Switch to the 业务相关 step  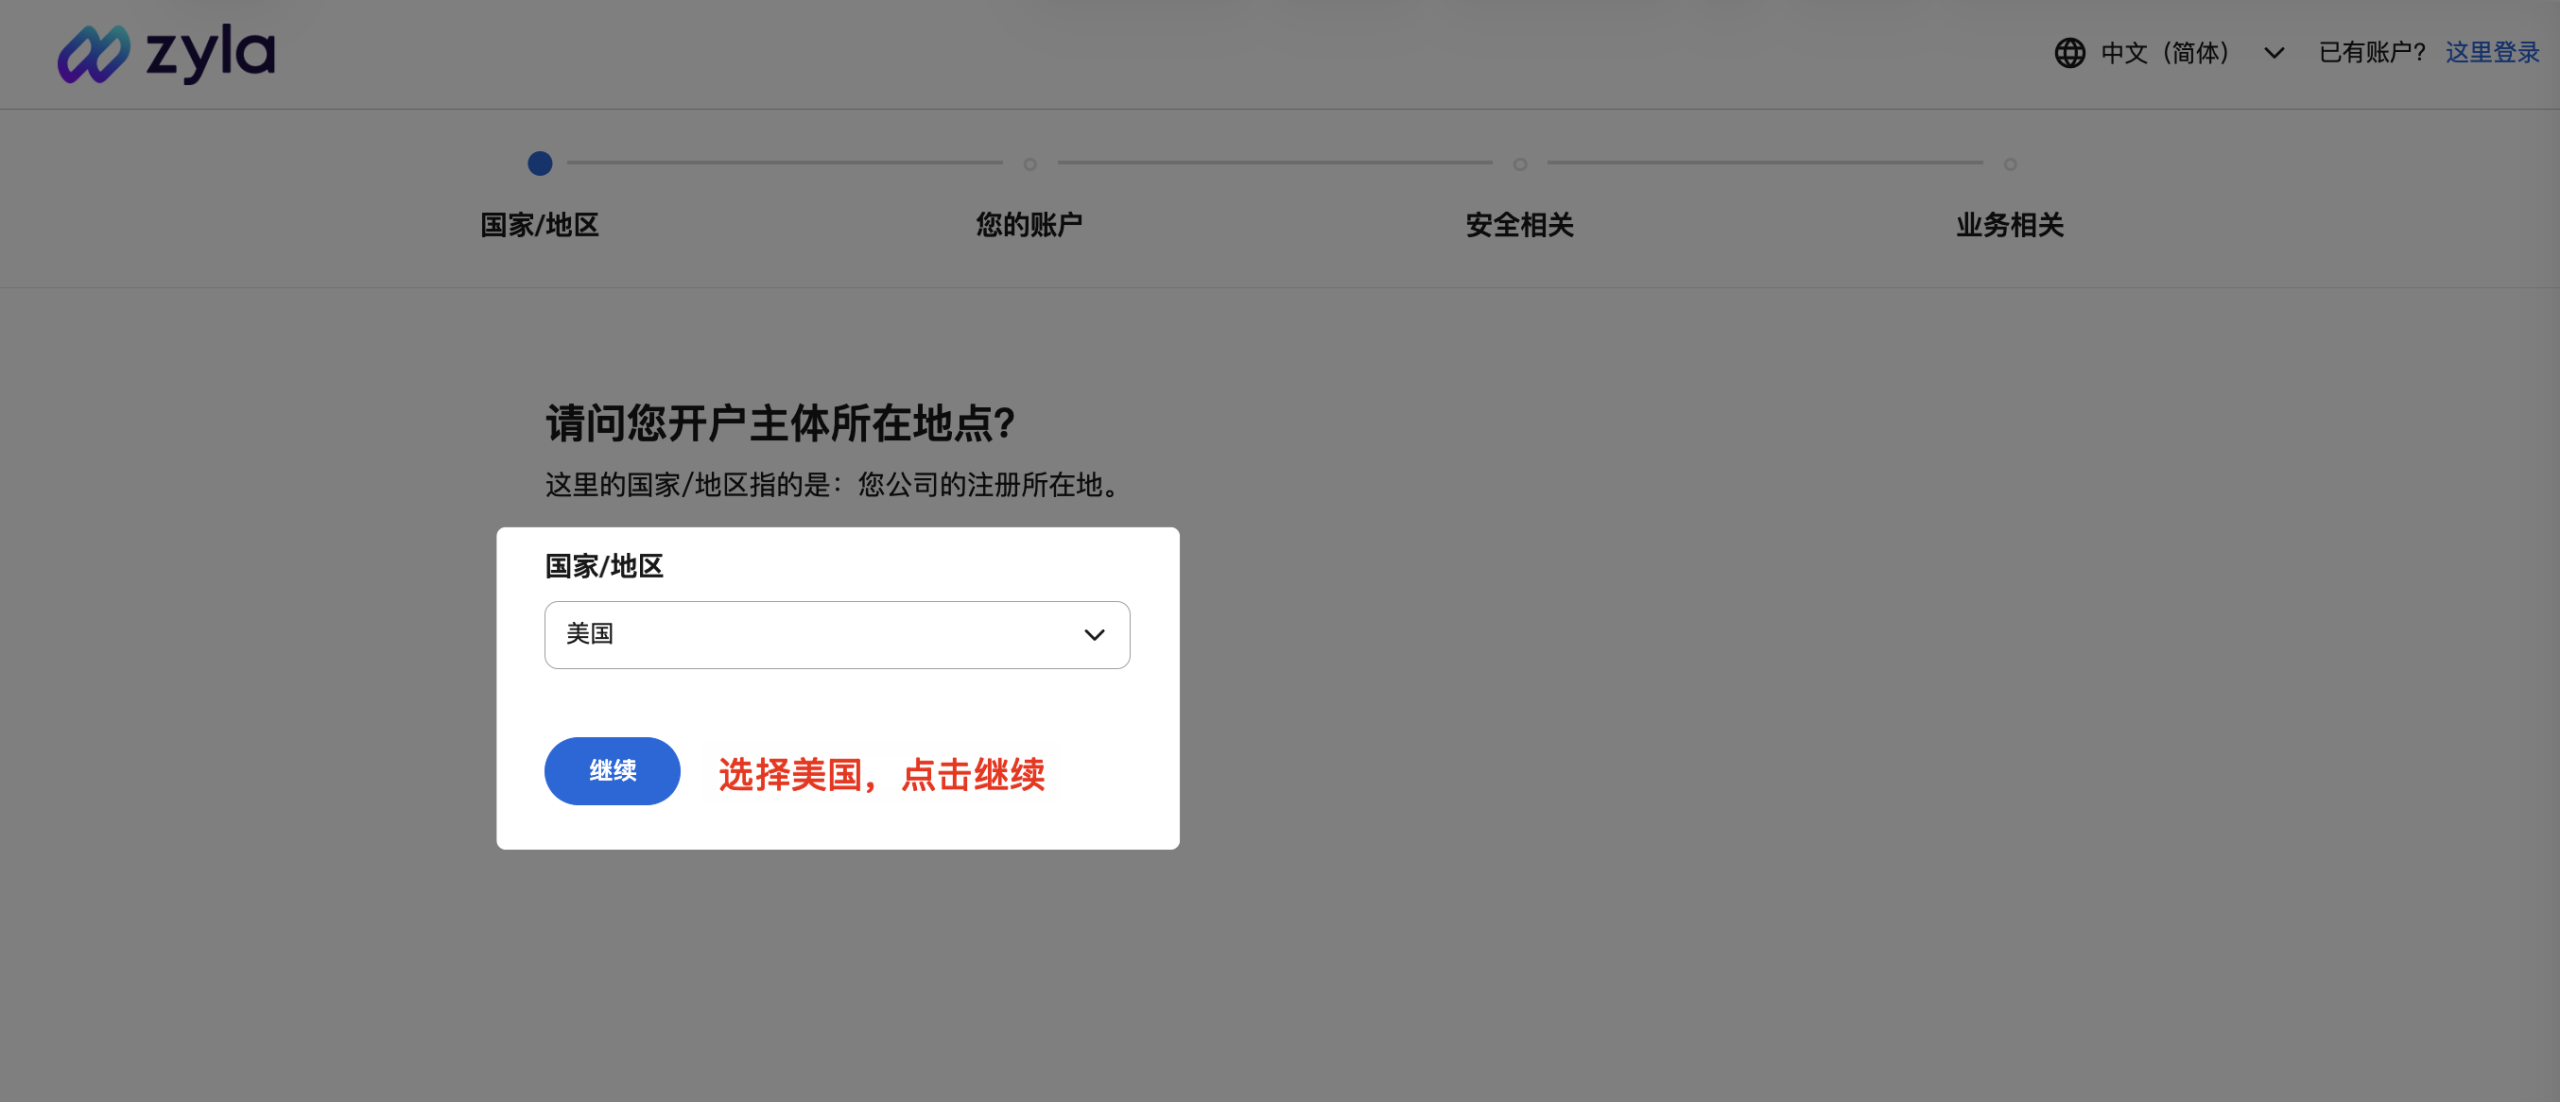pyautogui.click(x=2007, y=225)
